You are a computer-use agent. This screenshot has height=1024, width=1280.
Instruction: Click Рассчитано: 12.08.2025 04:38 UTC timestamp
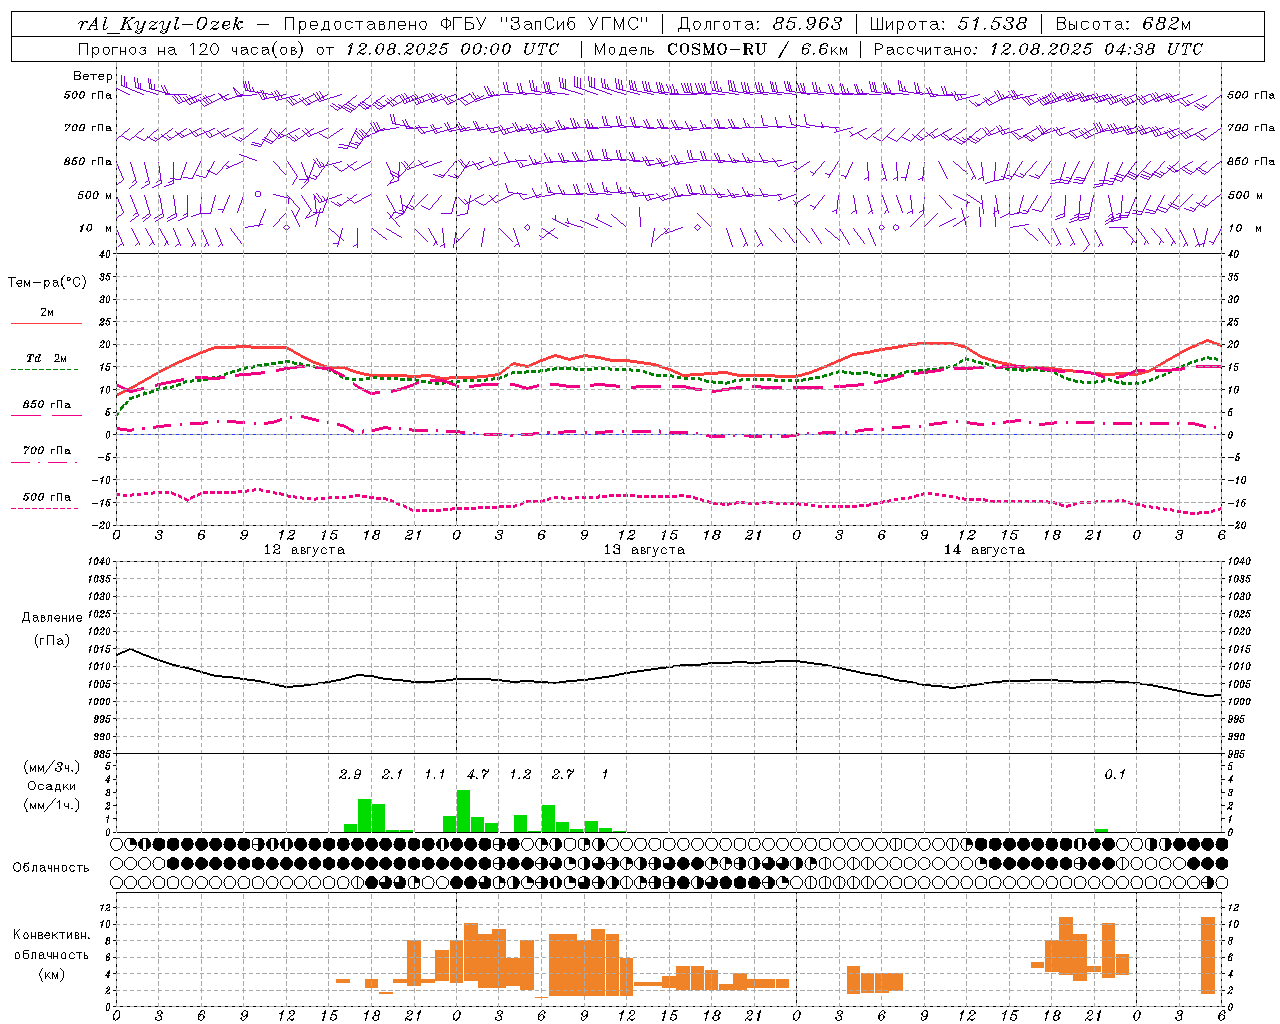pos(1038,49)
